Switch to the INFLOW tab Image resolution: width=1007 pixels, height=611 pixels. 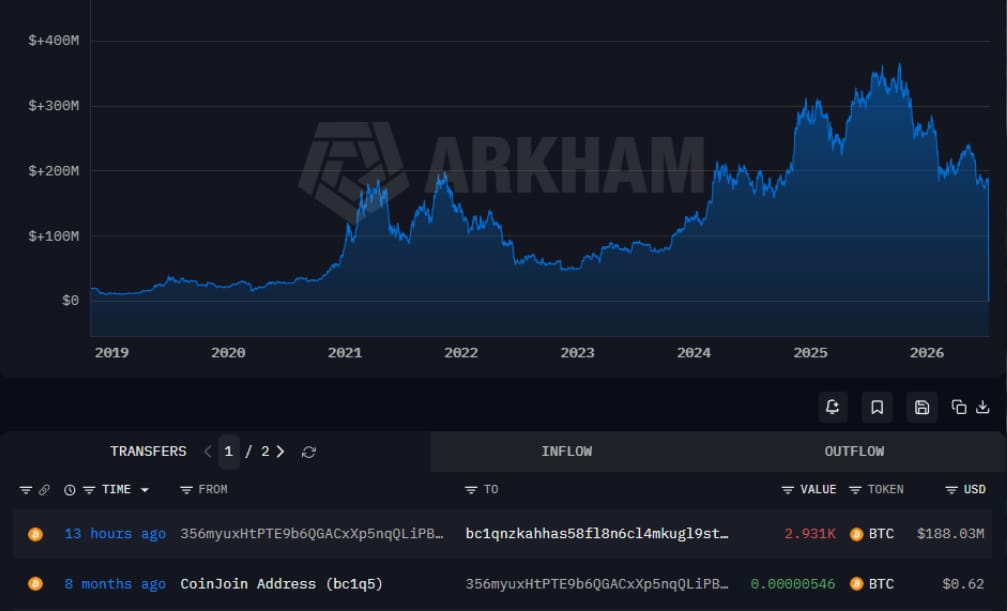(x=566, y=451)
